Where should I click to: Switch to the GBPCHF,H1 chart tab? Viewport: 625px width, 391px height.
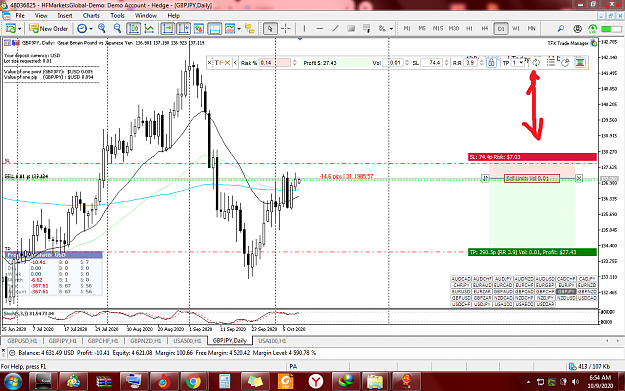pos(103,341)
